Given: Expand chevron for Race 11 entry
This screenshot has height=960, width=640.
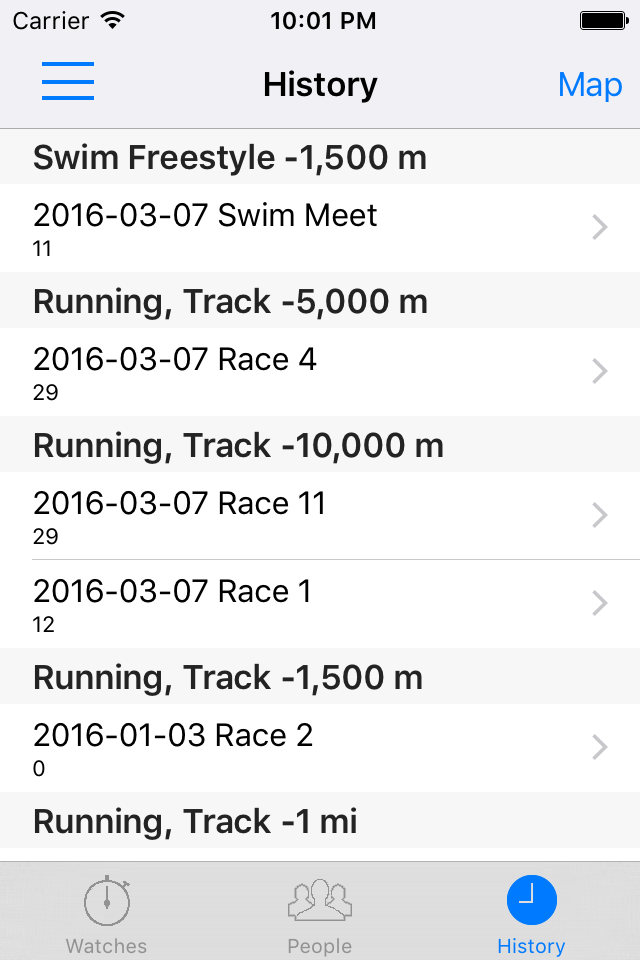Looking at the screenshot, I should pos(600,515).
